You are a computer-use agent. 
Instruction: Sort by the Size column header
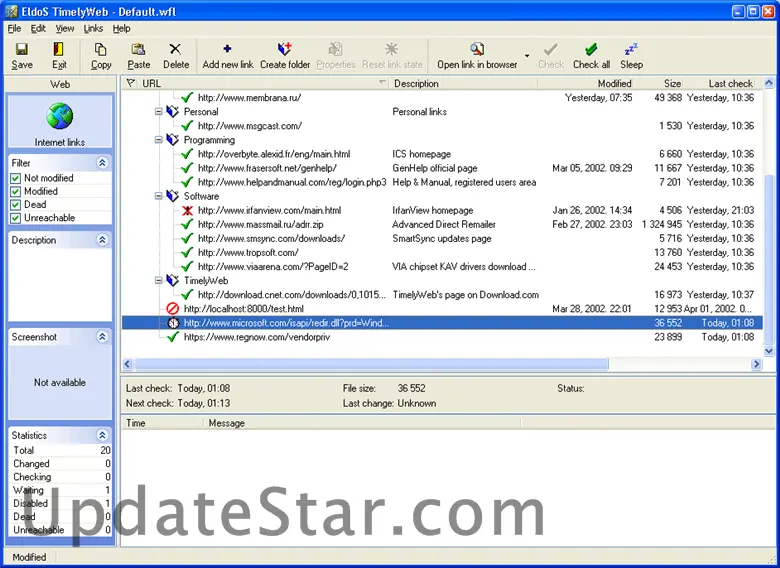(659, 84)
